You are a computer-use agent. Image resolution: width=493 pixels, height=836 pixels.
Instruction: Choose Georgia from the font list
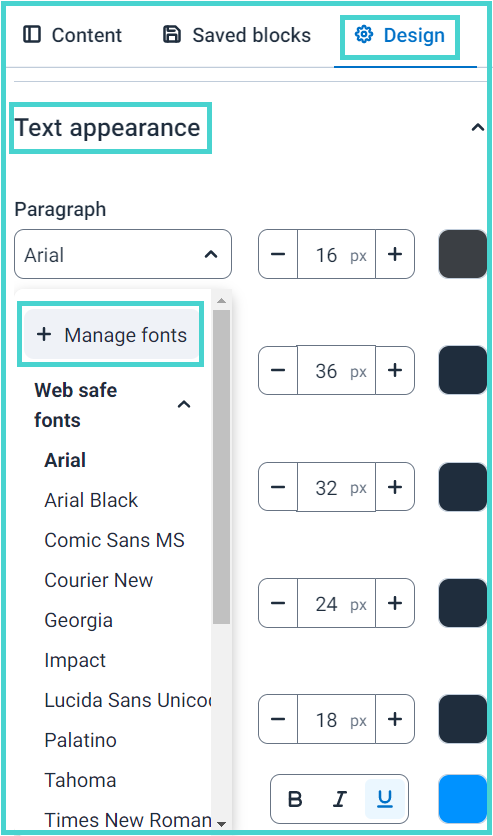pos(78,621)
